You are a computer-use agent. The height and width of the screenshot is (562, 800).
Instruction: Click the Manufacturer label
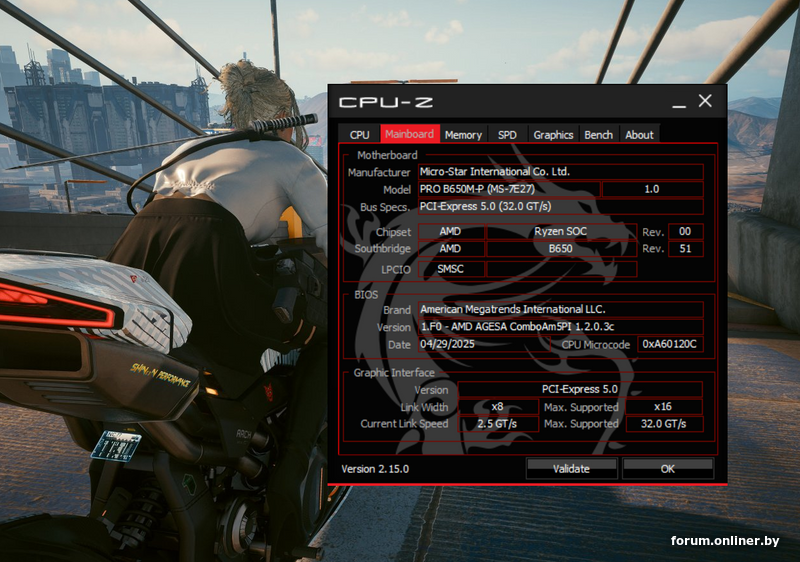point(379,172)
